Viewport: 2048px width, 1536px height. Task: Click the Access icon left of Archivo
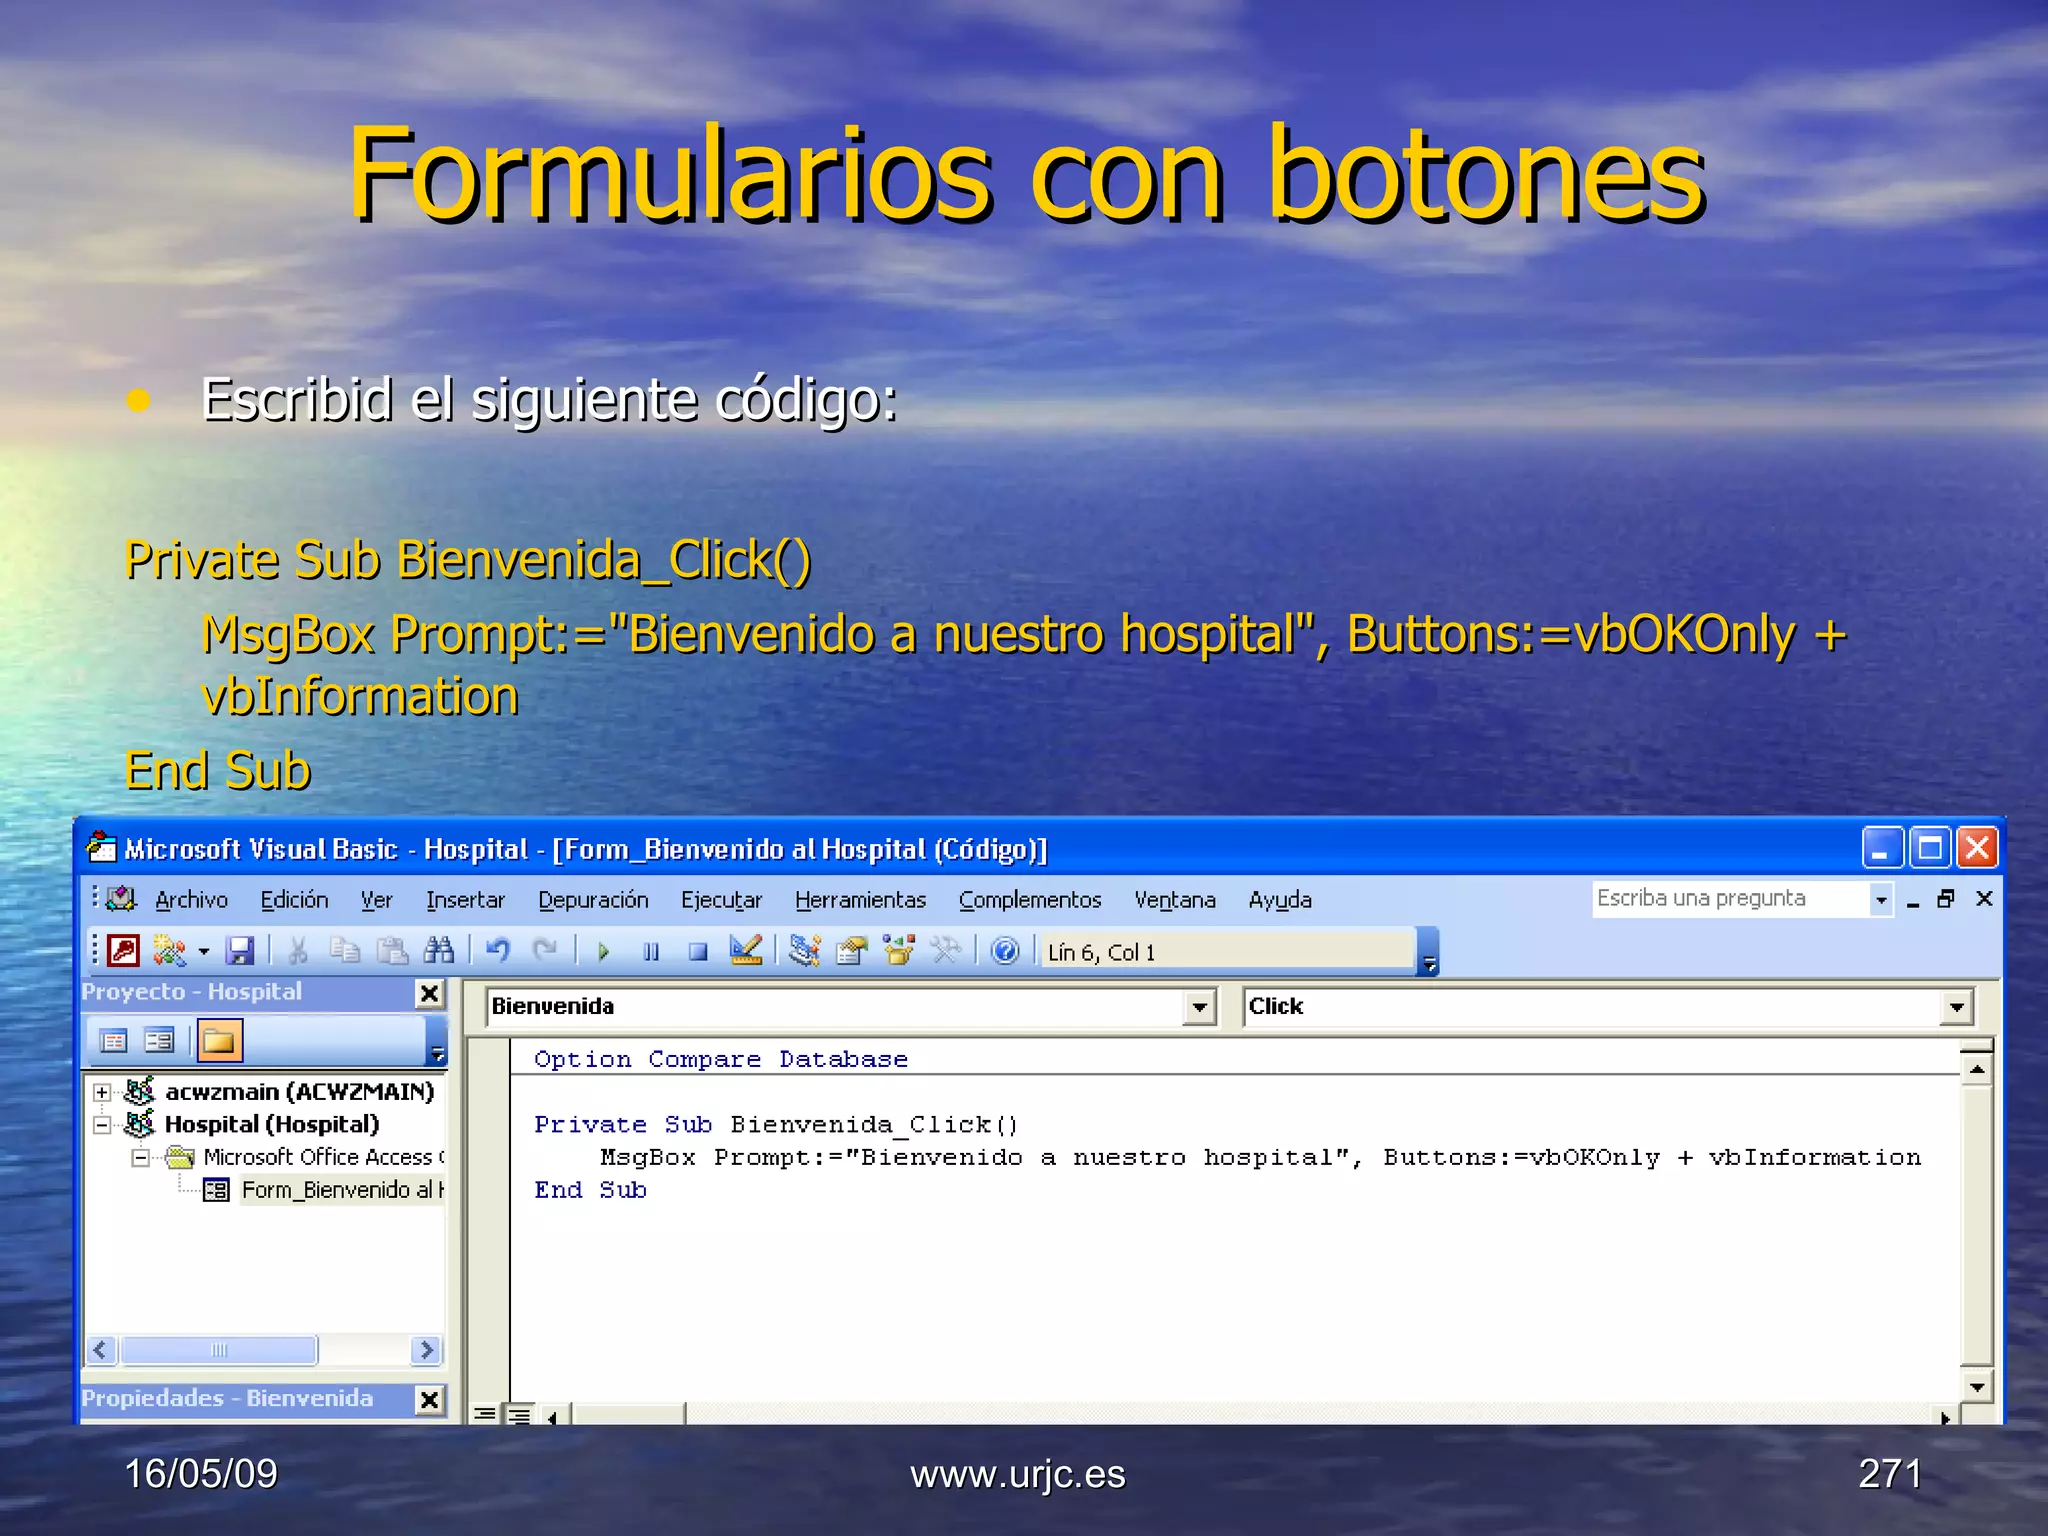[121, 898]
